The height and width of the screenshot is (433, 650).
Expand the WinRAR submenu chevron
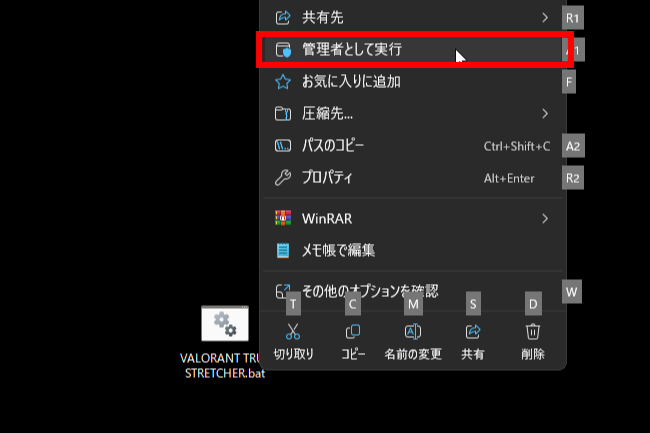click(x=545, y=218)
